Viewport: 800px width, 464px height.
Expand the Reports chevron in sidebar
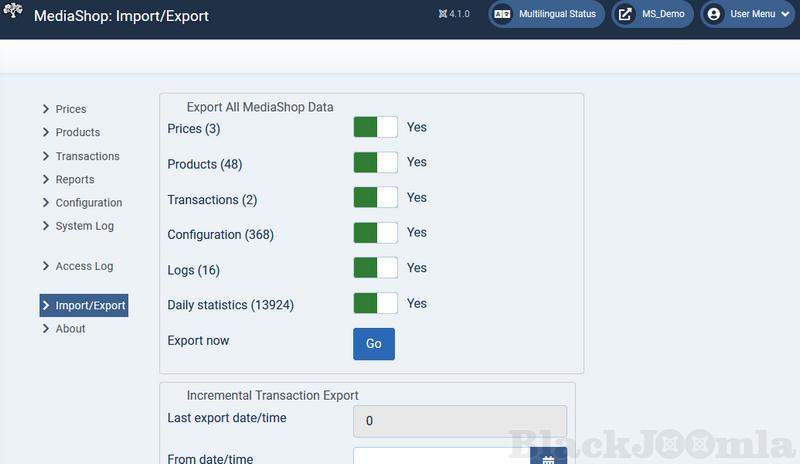46,179
